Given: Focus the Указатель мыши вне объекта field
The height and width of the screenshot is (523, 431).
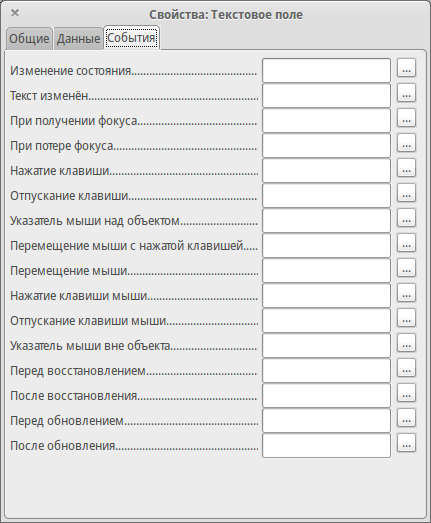Looking at the screenshot, I should [x=326, y=346].
